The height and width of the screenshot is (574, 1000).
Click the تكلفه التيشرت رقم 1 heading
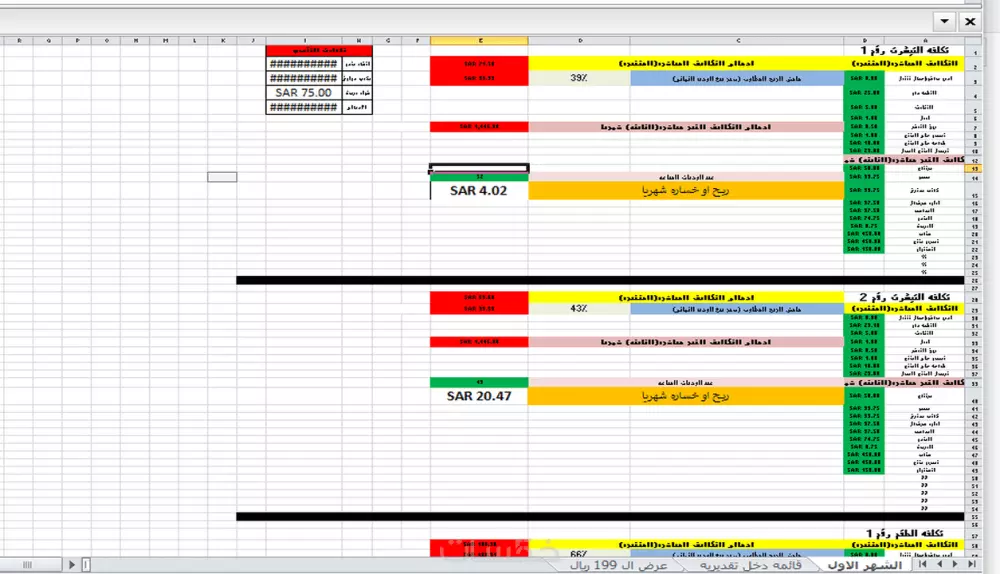click(x=904, y=50)
